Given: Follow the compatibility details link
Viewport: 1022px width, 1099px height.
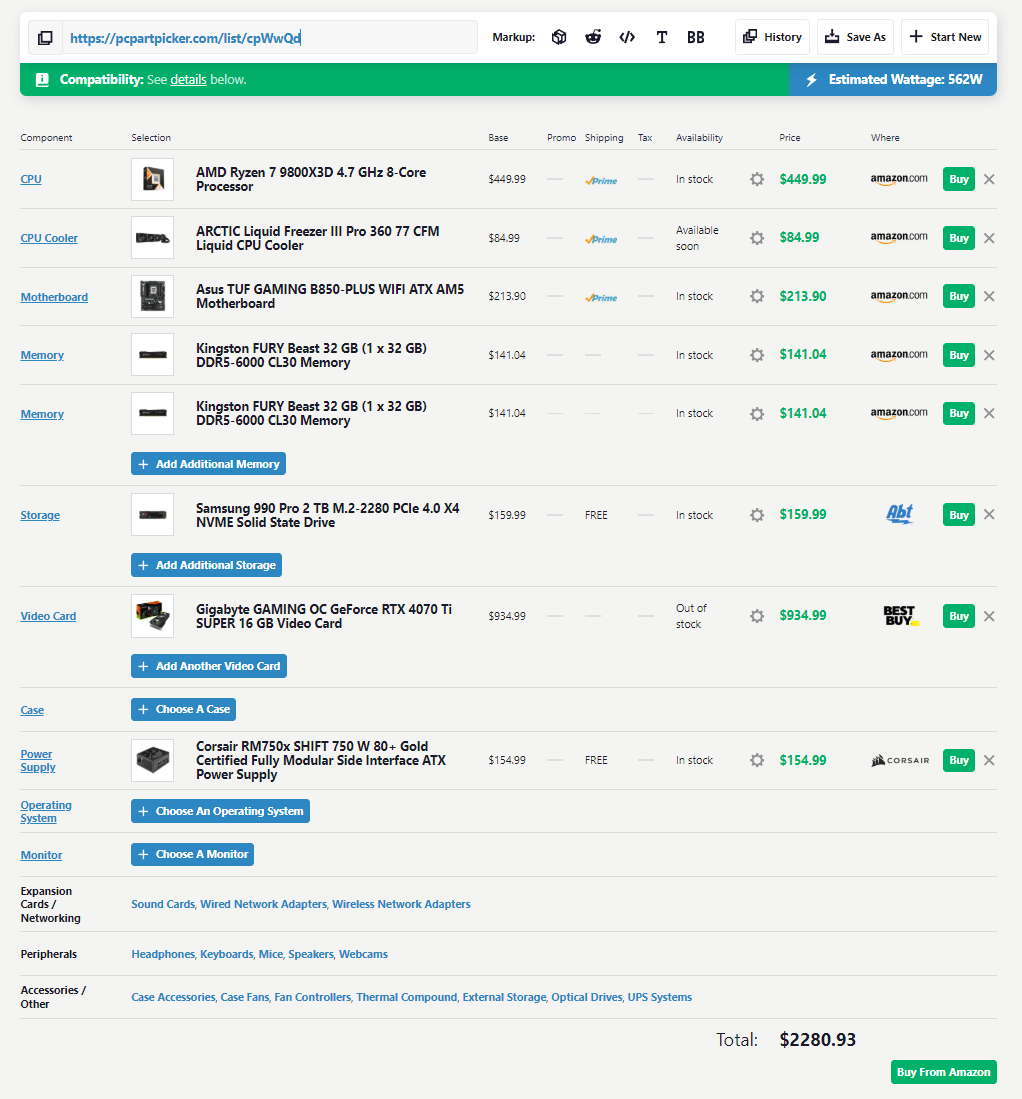Looking at the screenshot, I should [x=189, y=80].
